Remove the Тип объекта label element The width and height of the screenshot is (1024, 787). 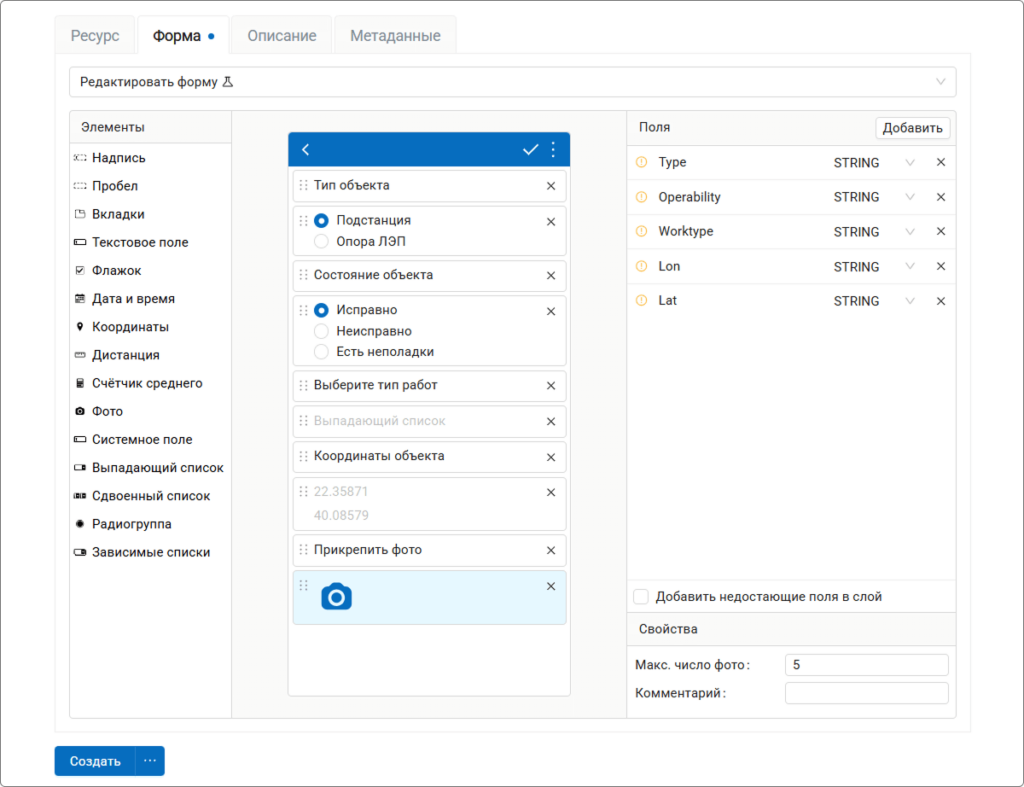(x=551, y=186)
